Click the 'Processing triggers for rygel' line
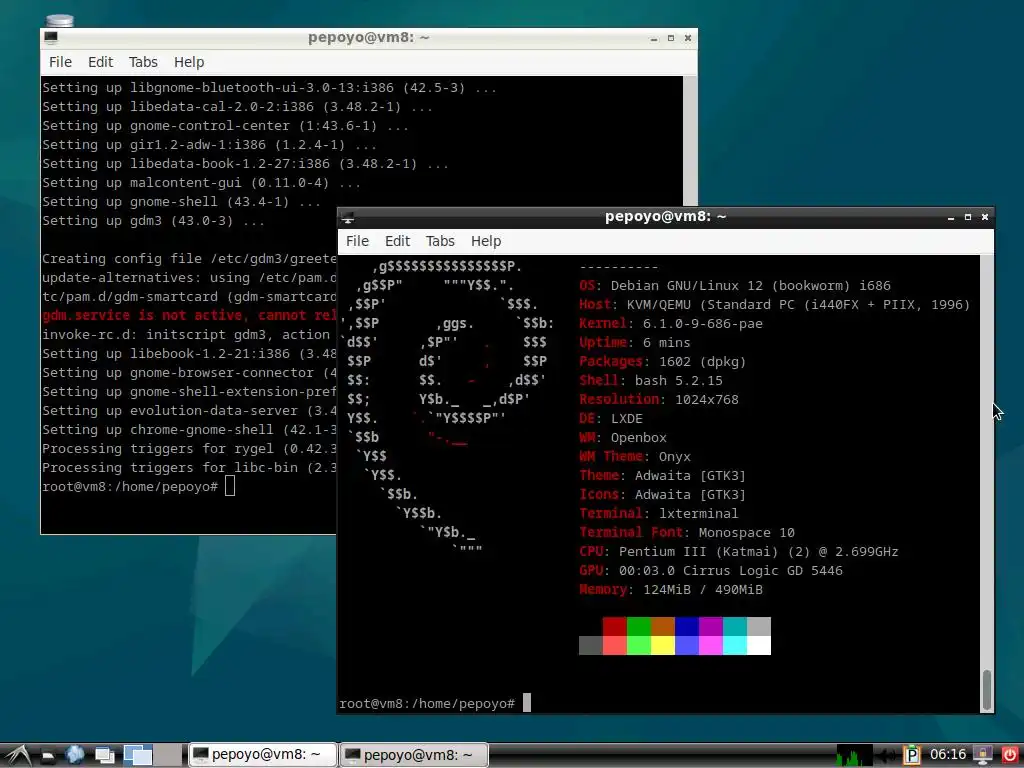The width and height of the screenshot is (1024, 768). pos(189,449)
